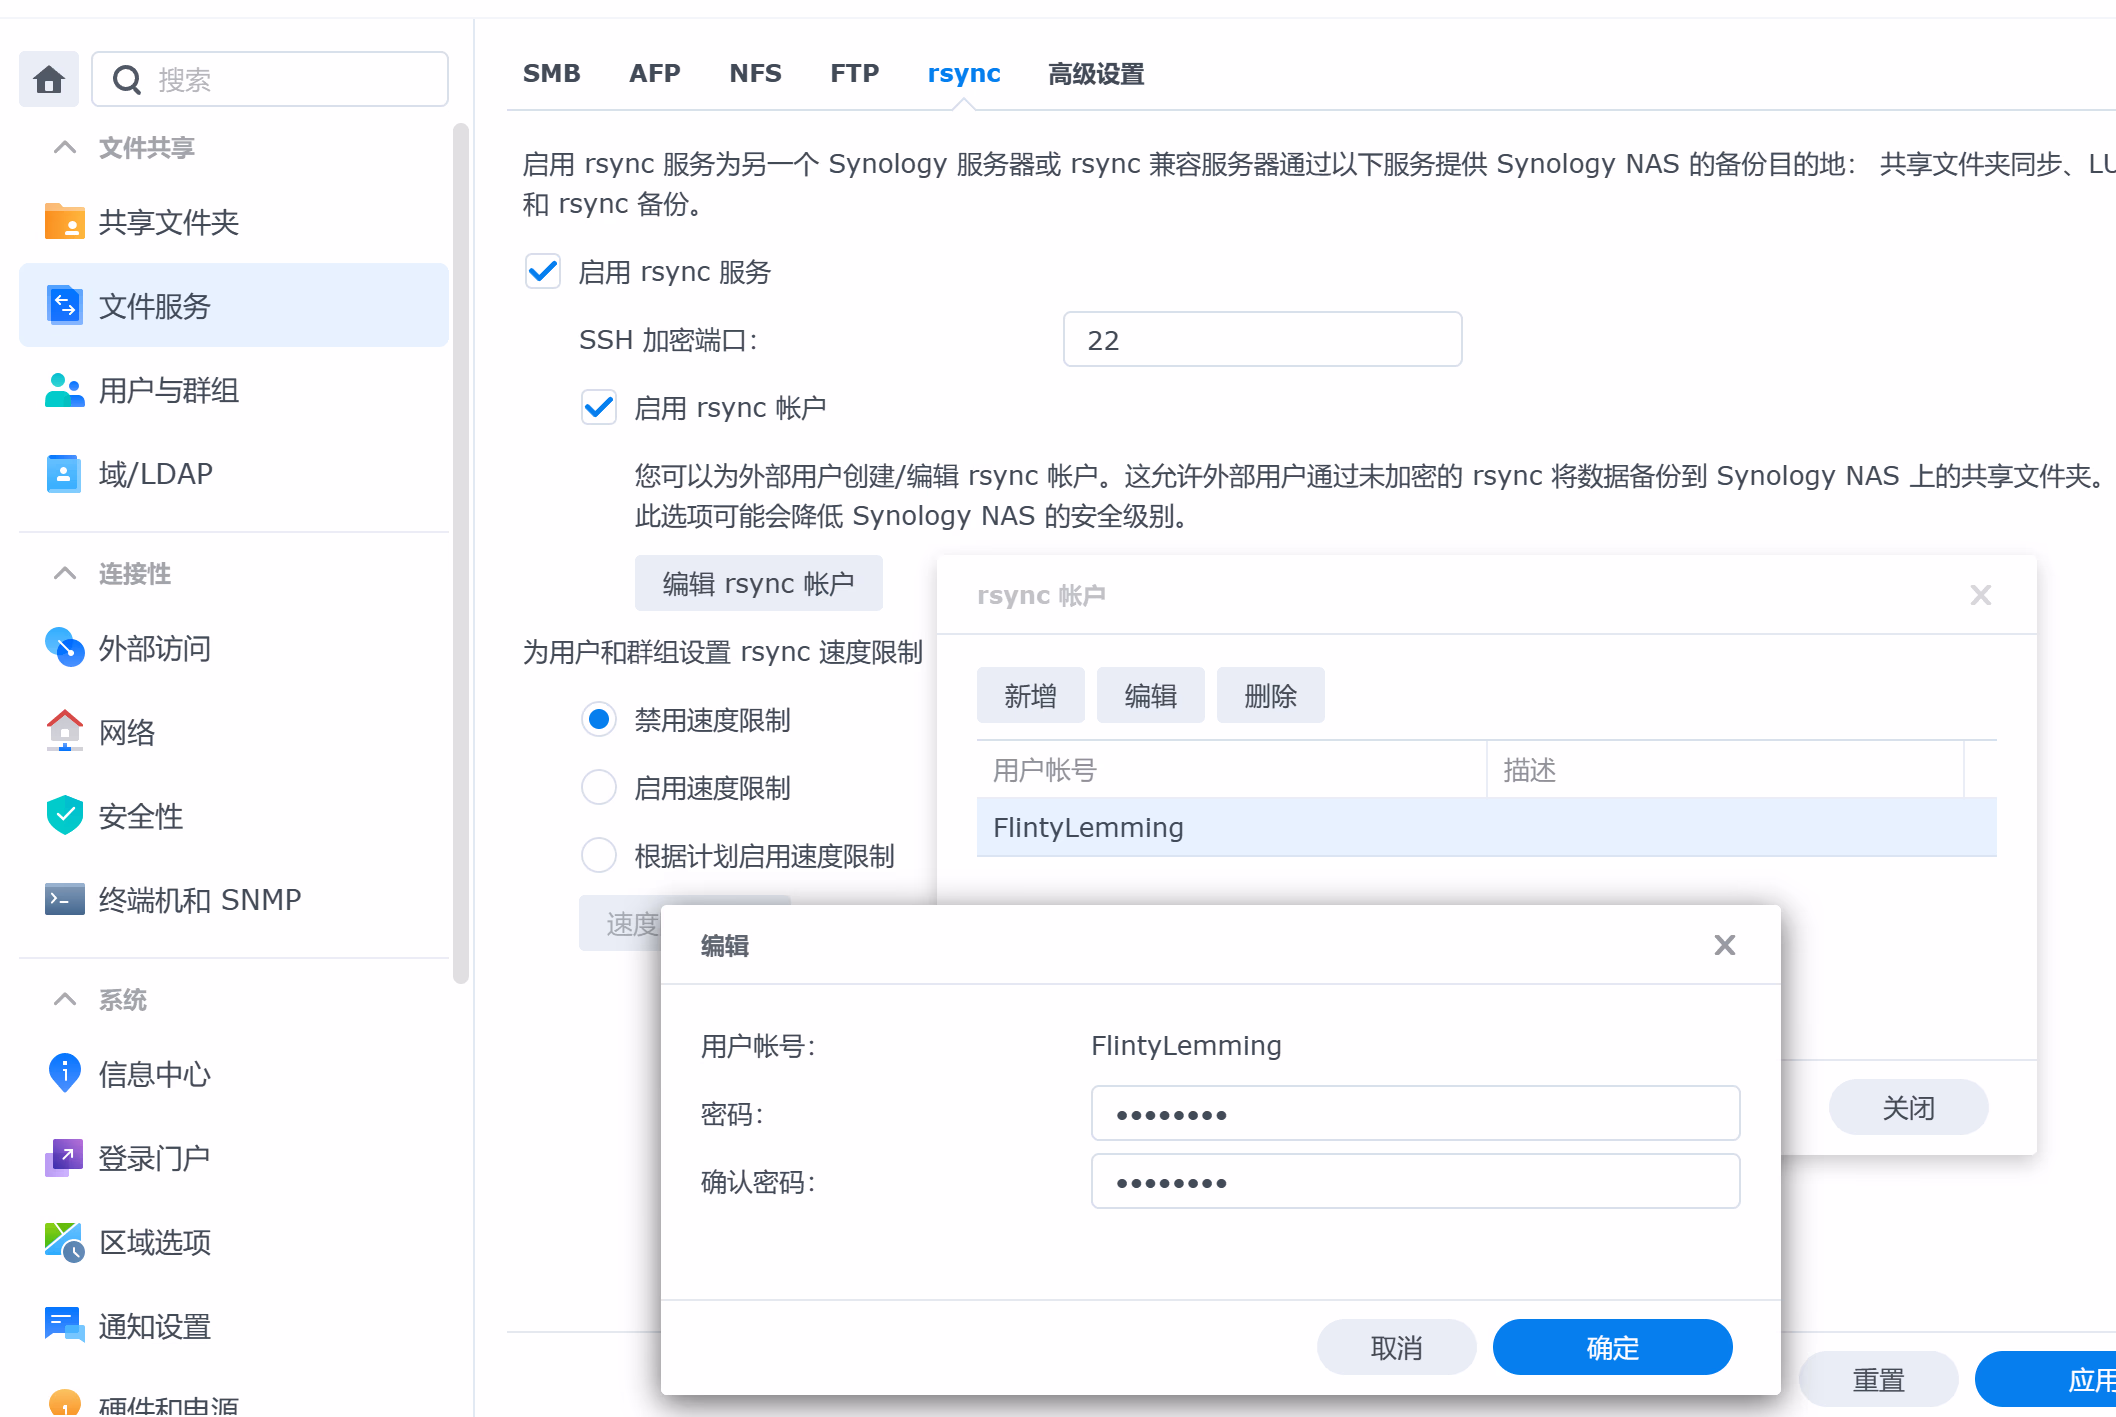Open the Shared Folder (共享文件夹) icon
Image resolution: width=2116 pixels, height=1417 pixels.
pos(65,221)
